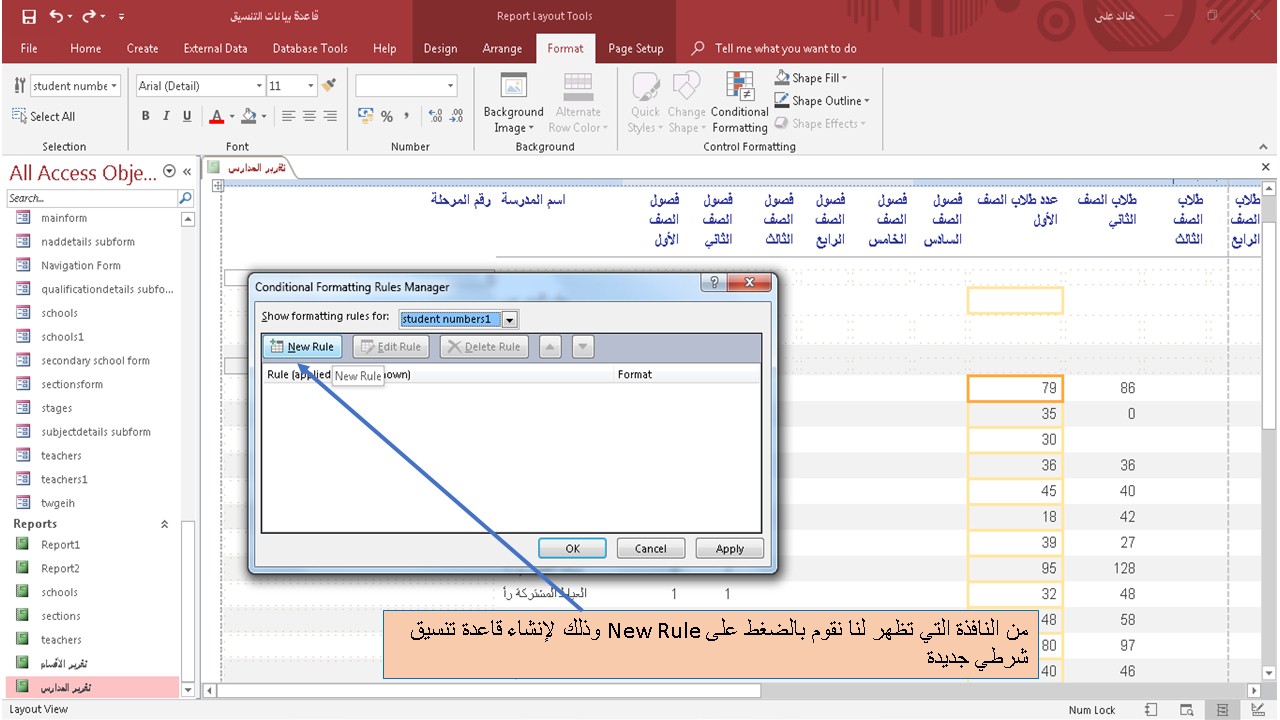The width and height of the screenshot is (1280, 720).
Task: Toggle underline formatting
Action: tap(187, 116)
